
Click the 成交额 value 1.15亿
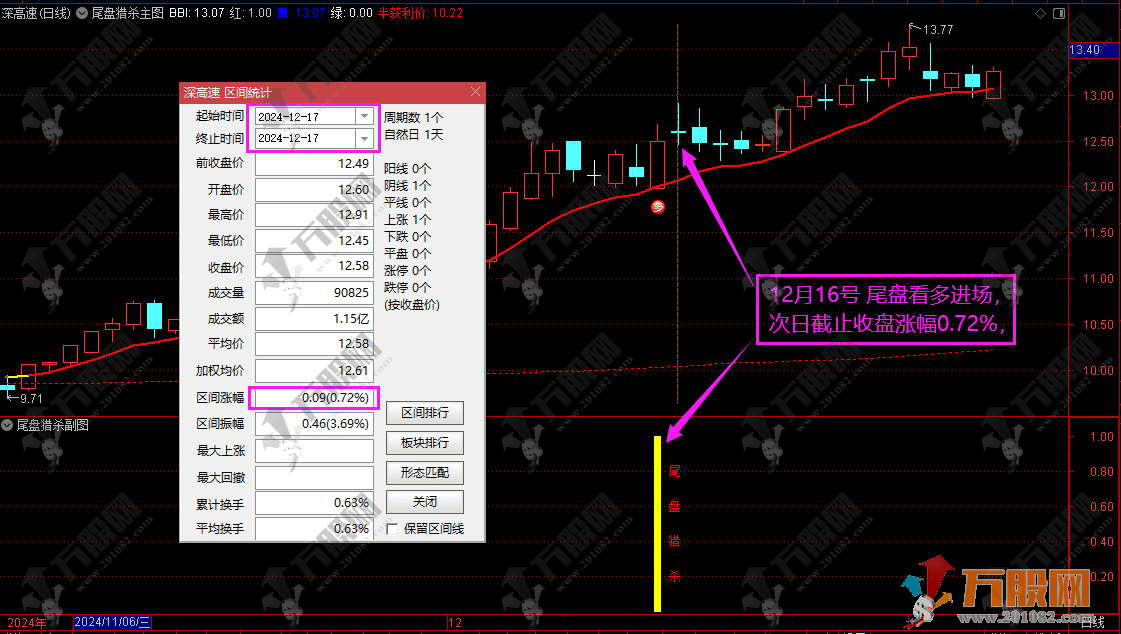[x=315, y=319]
